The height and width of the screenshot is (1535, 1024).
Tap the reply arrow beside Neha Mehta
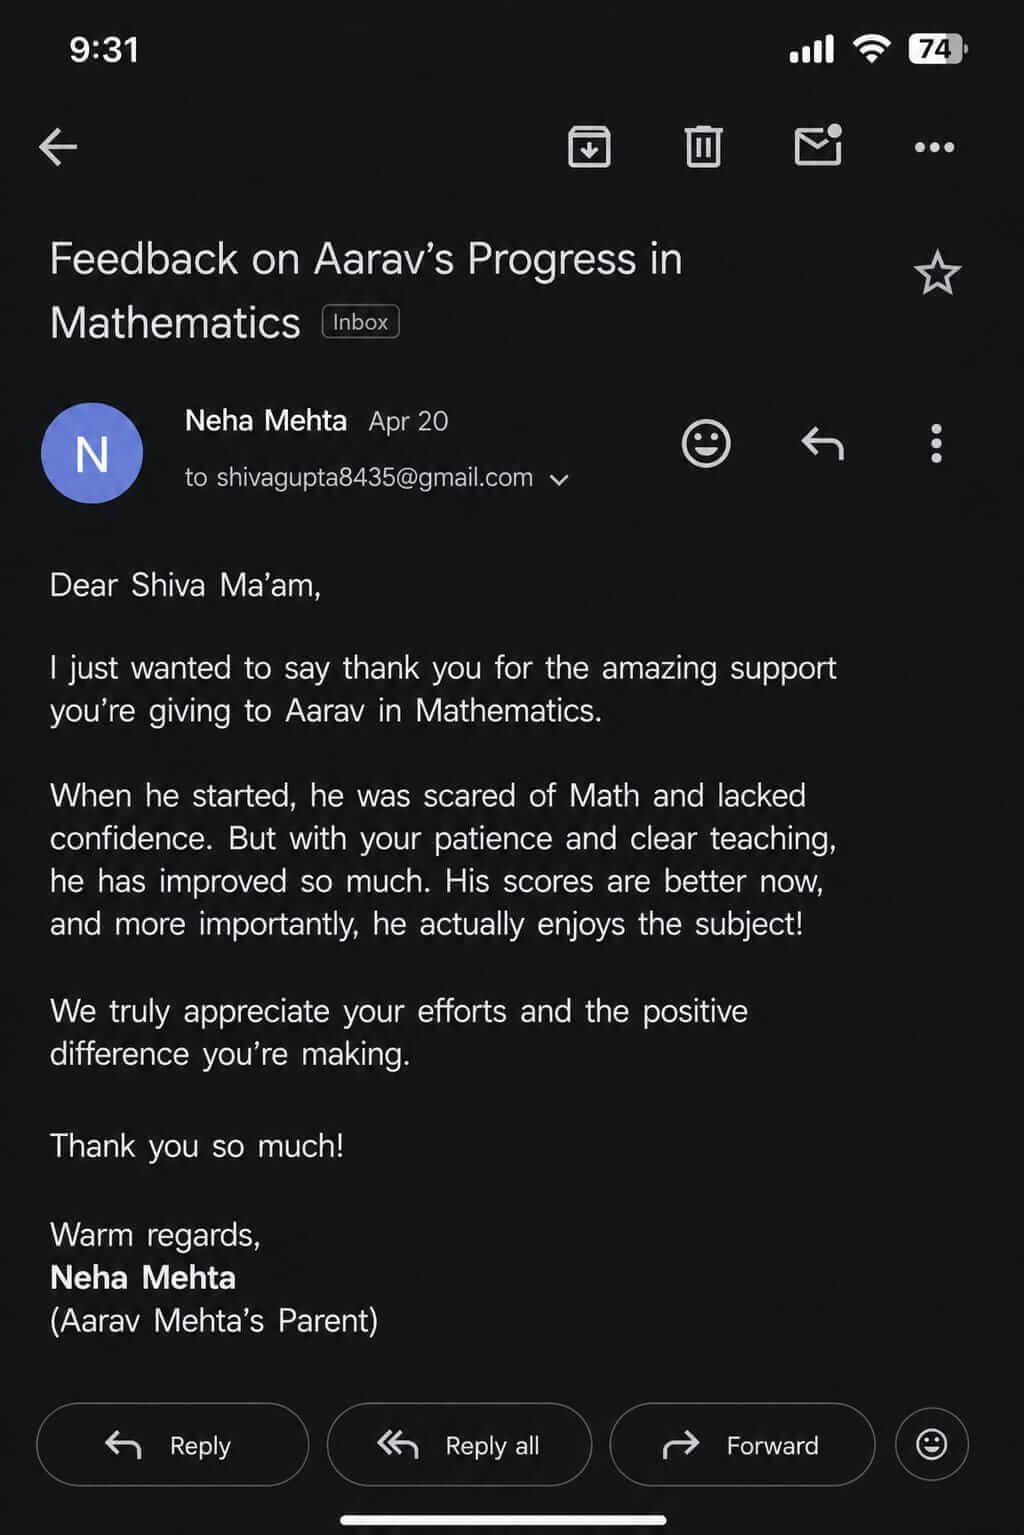click(823, 443)
